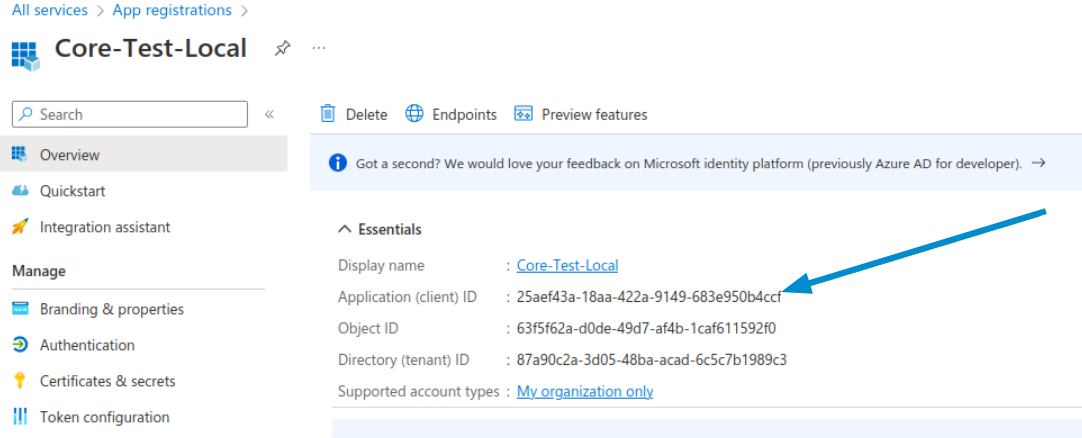The width and height of the screenshot is (1082, 438).
Task: Click the trash can Delete icon
Action: click(x=328, y=114)
